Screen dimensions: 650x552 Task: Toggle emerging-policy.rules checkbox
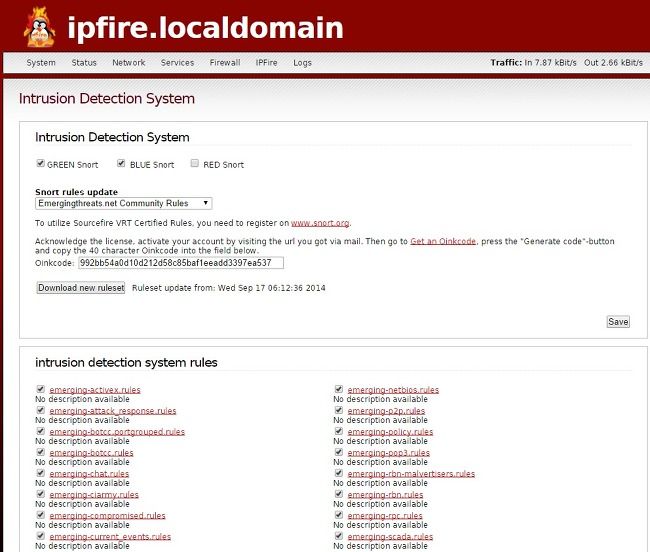pos(339,431)
